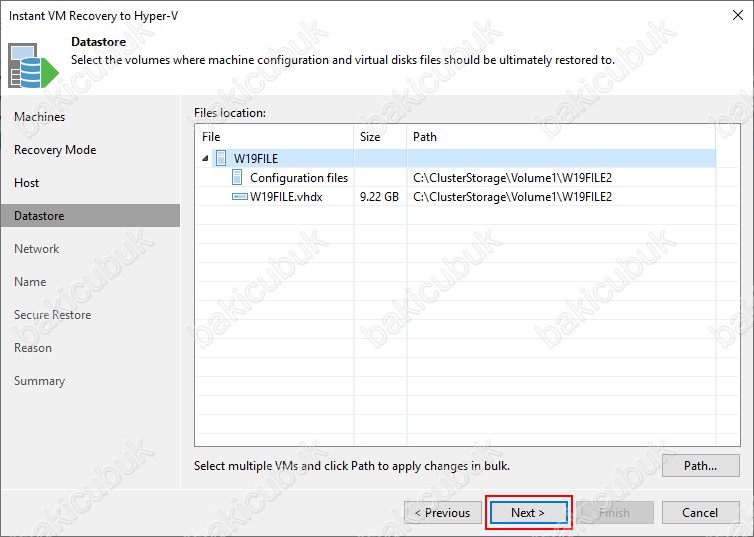Select the Datastore step in sidebar
The width and height of the screenshot is (754, 537).
tap(90, 215)
